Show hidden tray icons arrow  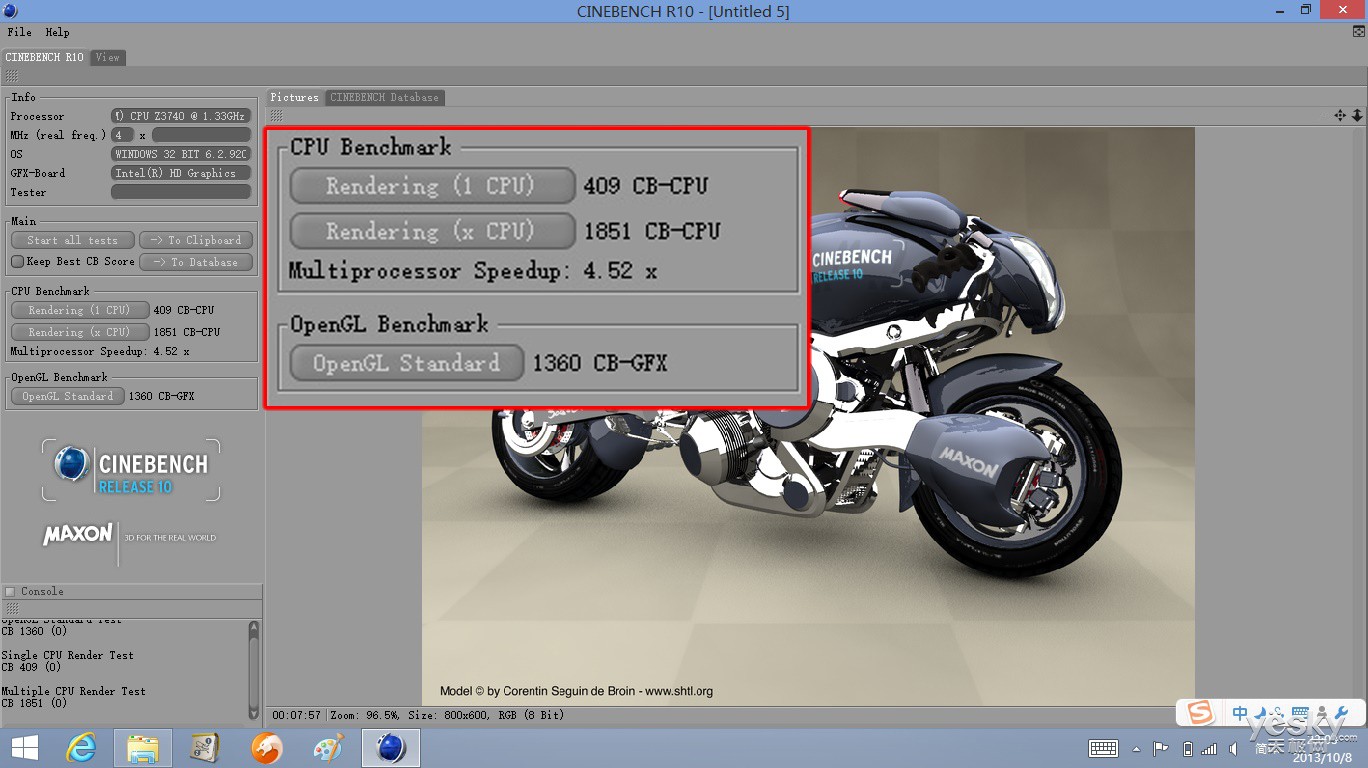pos(1136,749)
